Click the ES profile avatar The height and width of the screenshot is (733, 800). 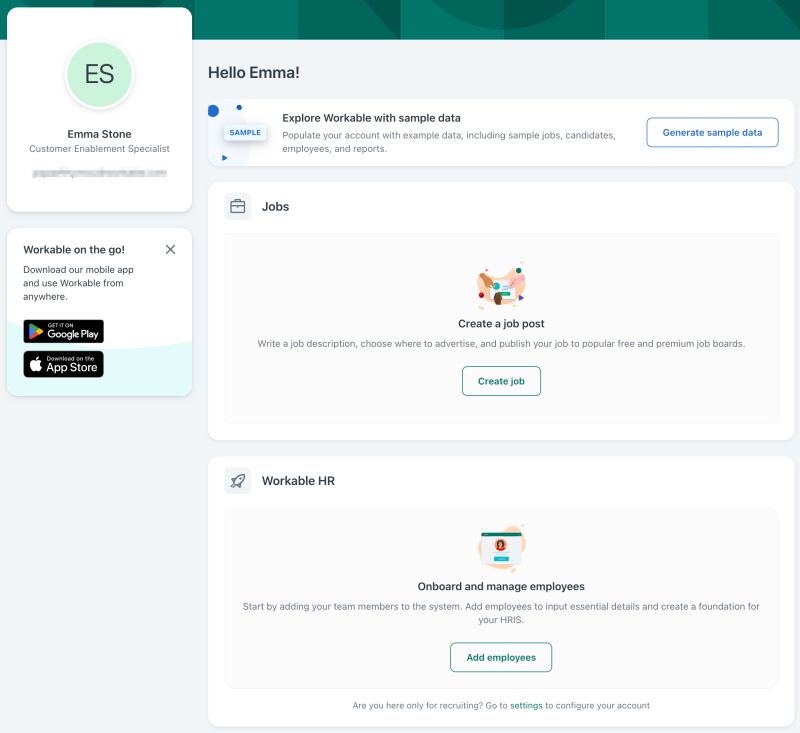click(x=99, y=74)
